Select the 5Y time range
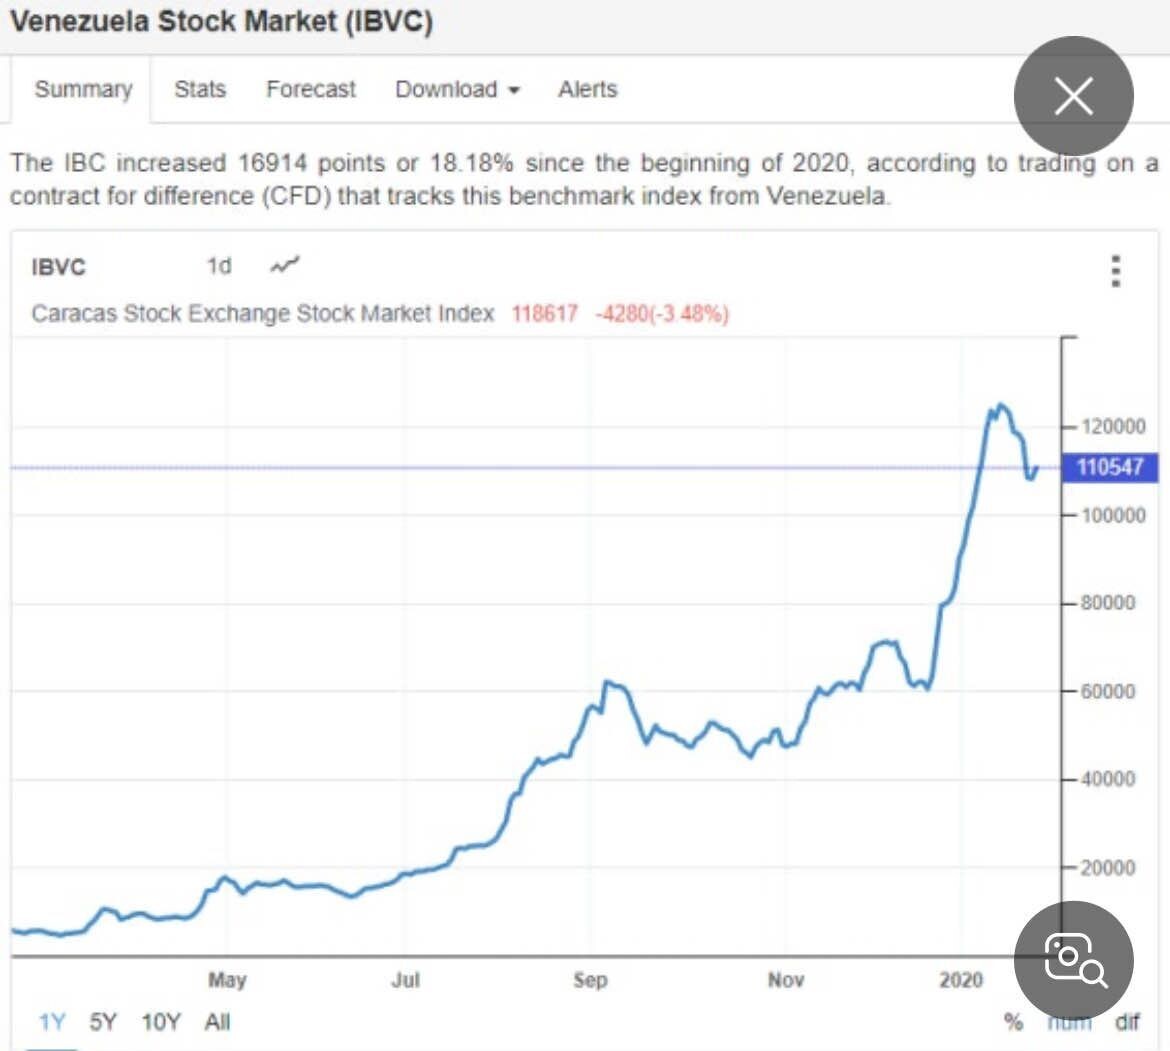This screenshot has height=1051, width=1170. pyautogui.click(x=103, y=1022)
